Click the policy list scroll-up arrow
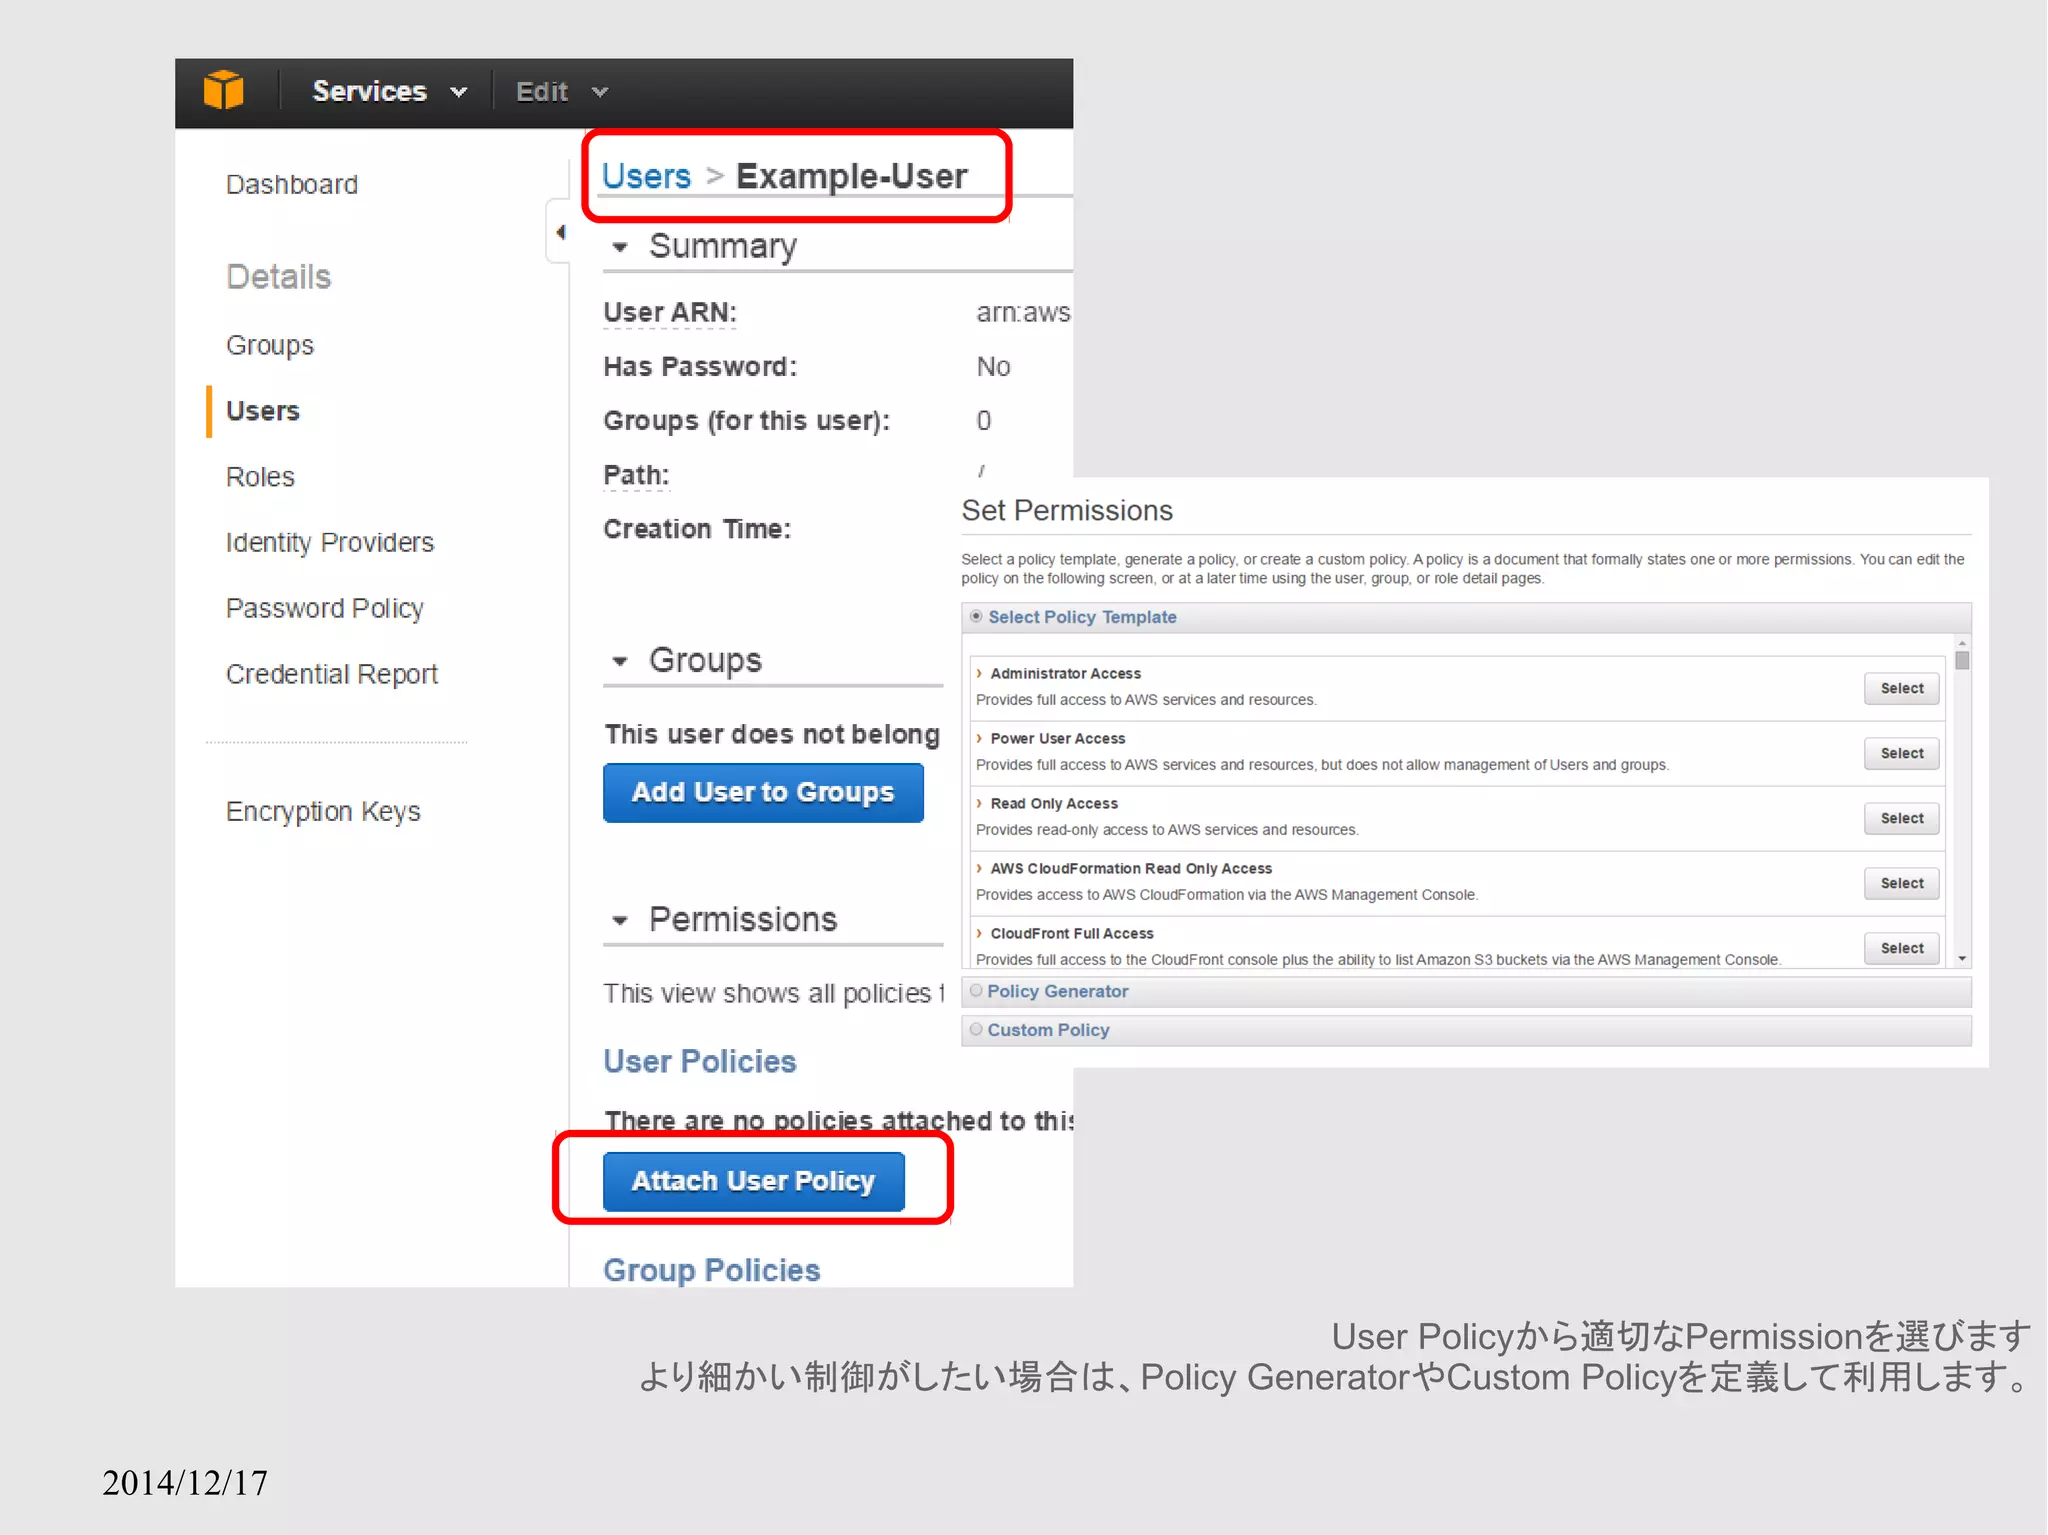Image resolution: width=2048 pixels, height=1535 pixels. click(x=1962, y=643)
